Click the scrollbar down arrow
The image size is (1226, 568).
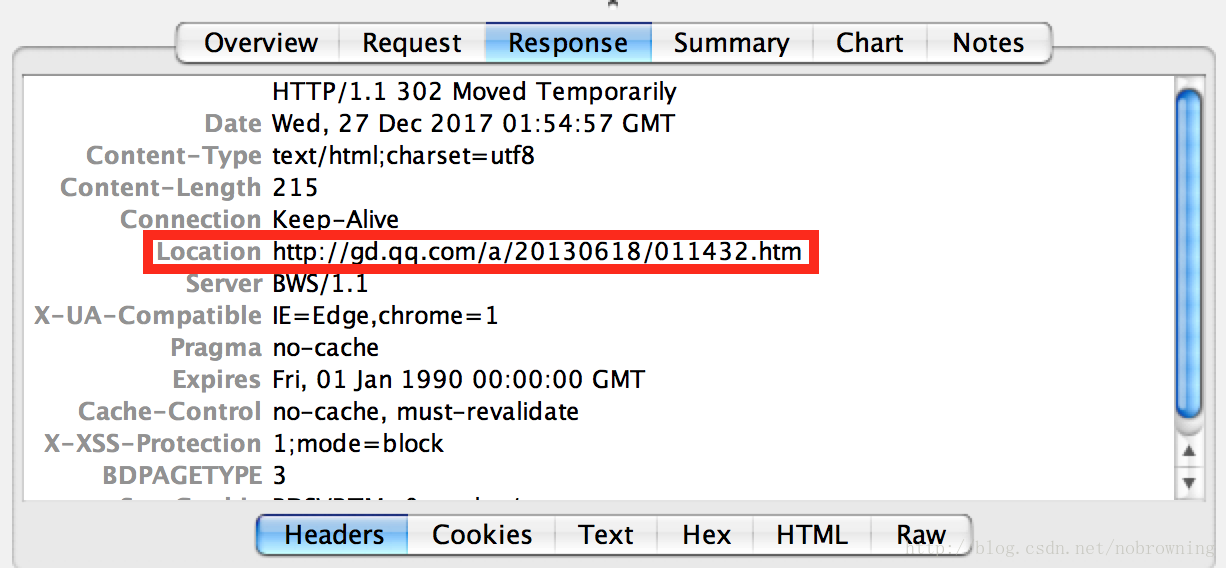click(x=1189, y=483)
